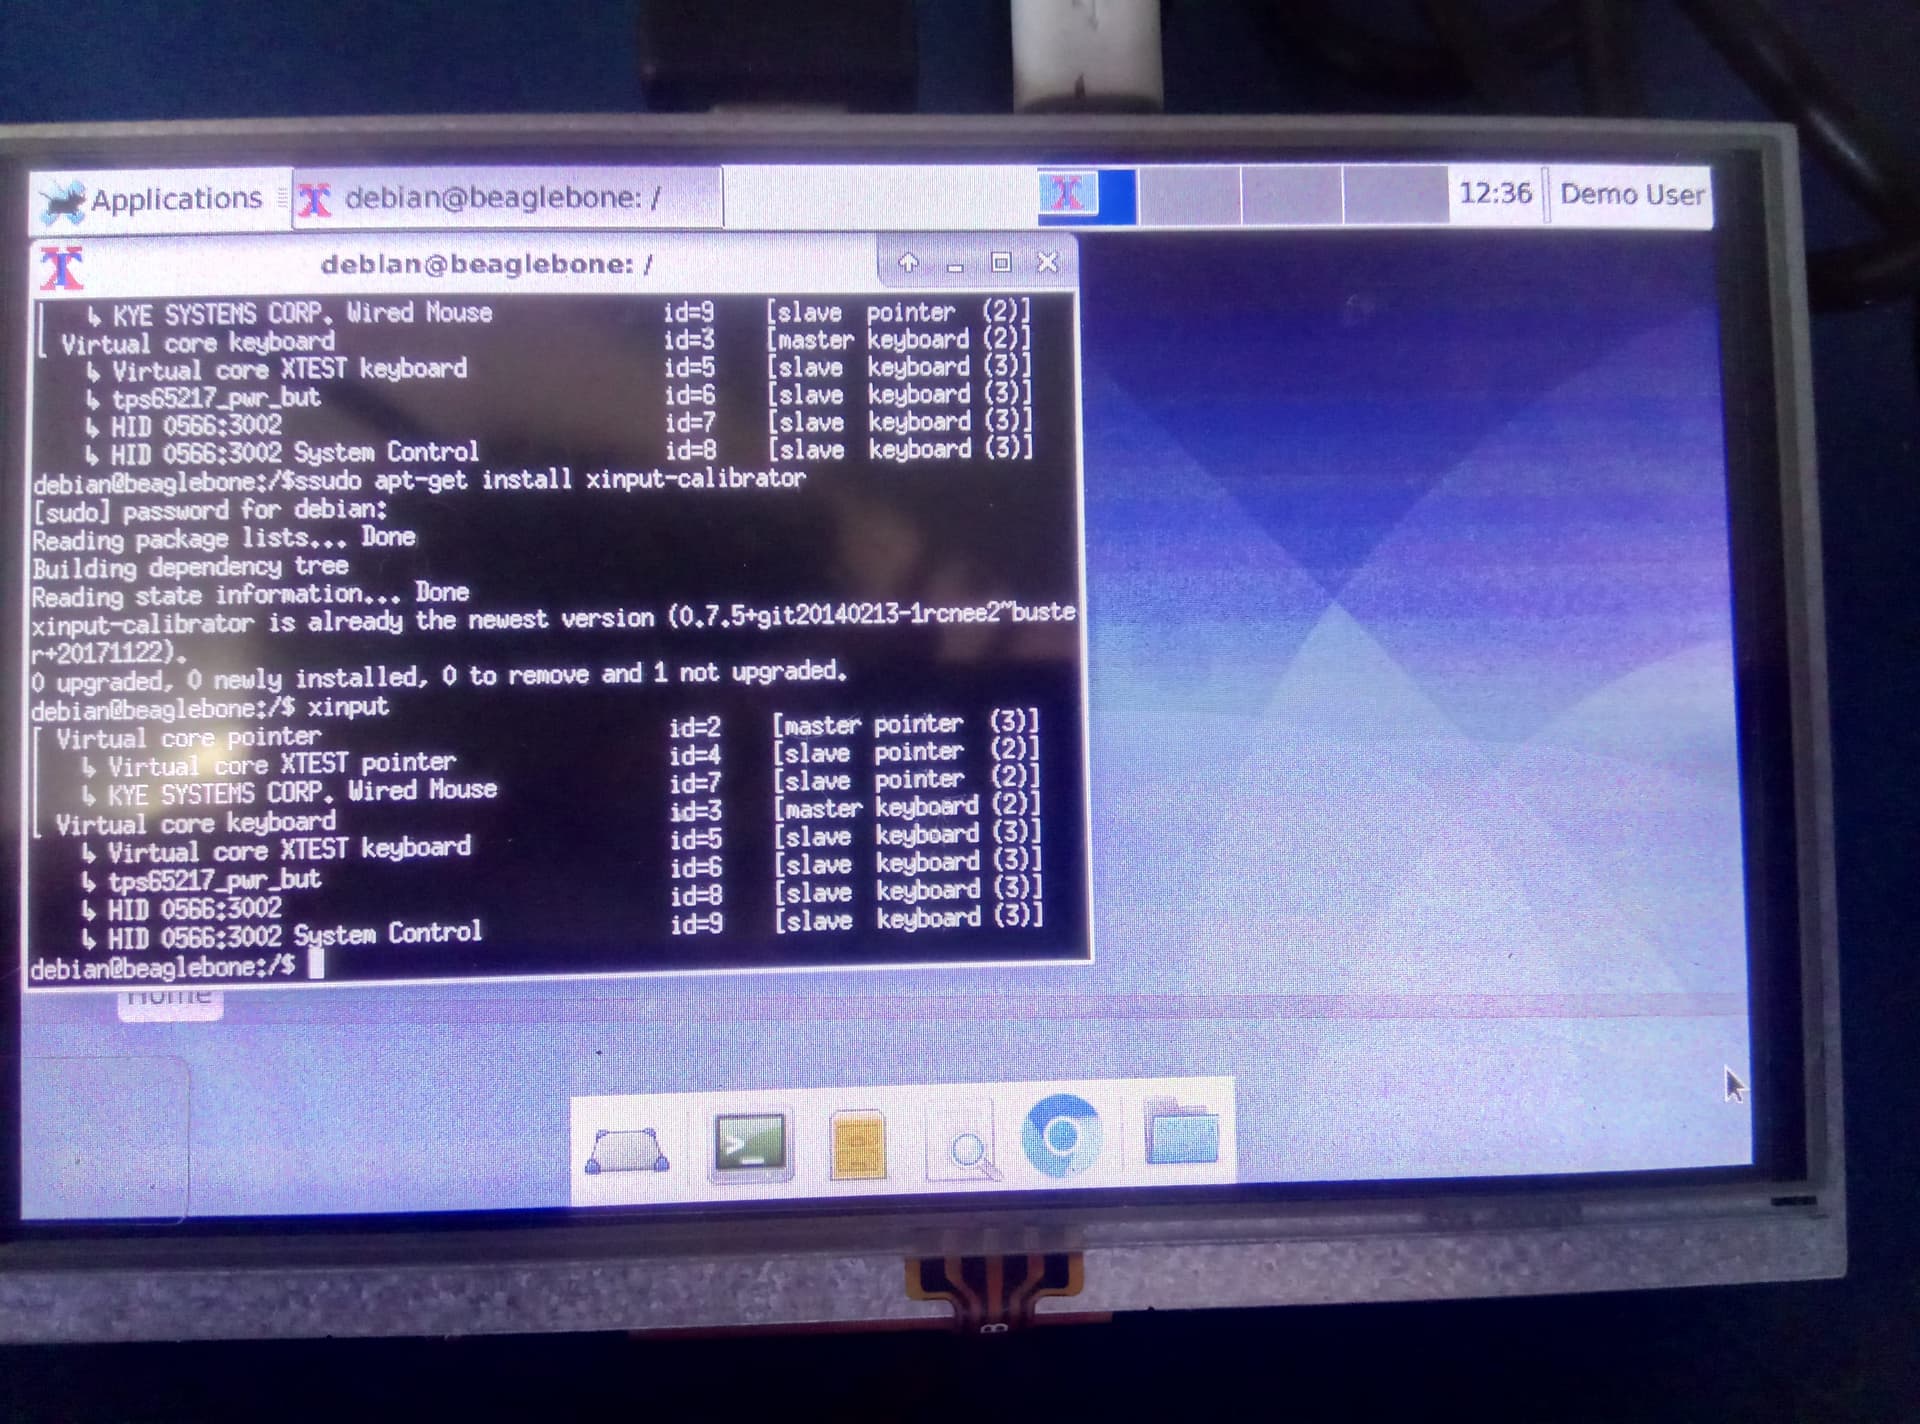1920x1424 pixels.
Task: Launch the terminal emulator from dock
Action: point(750,1145)
